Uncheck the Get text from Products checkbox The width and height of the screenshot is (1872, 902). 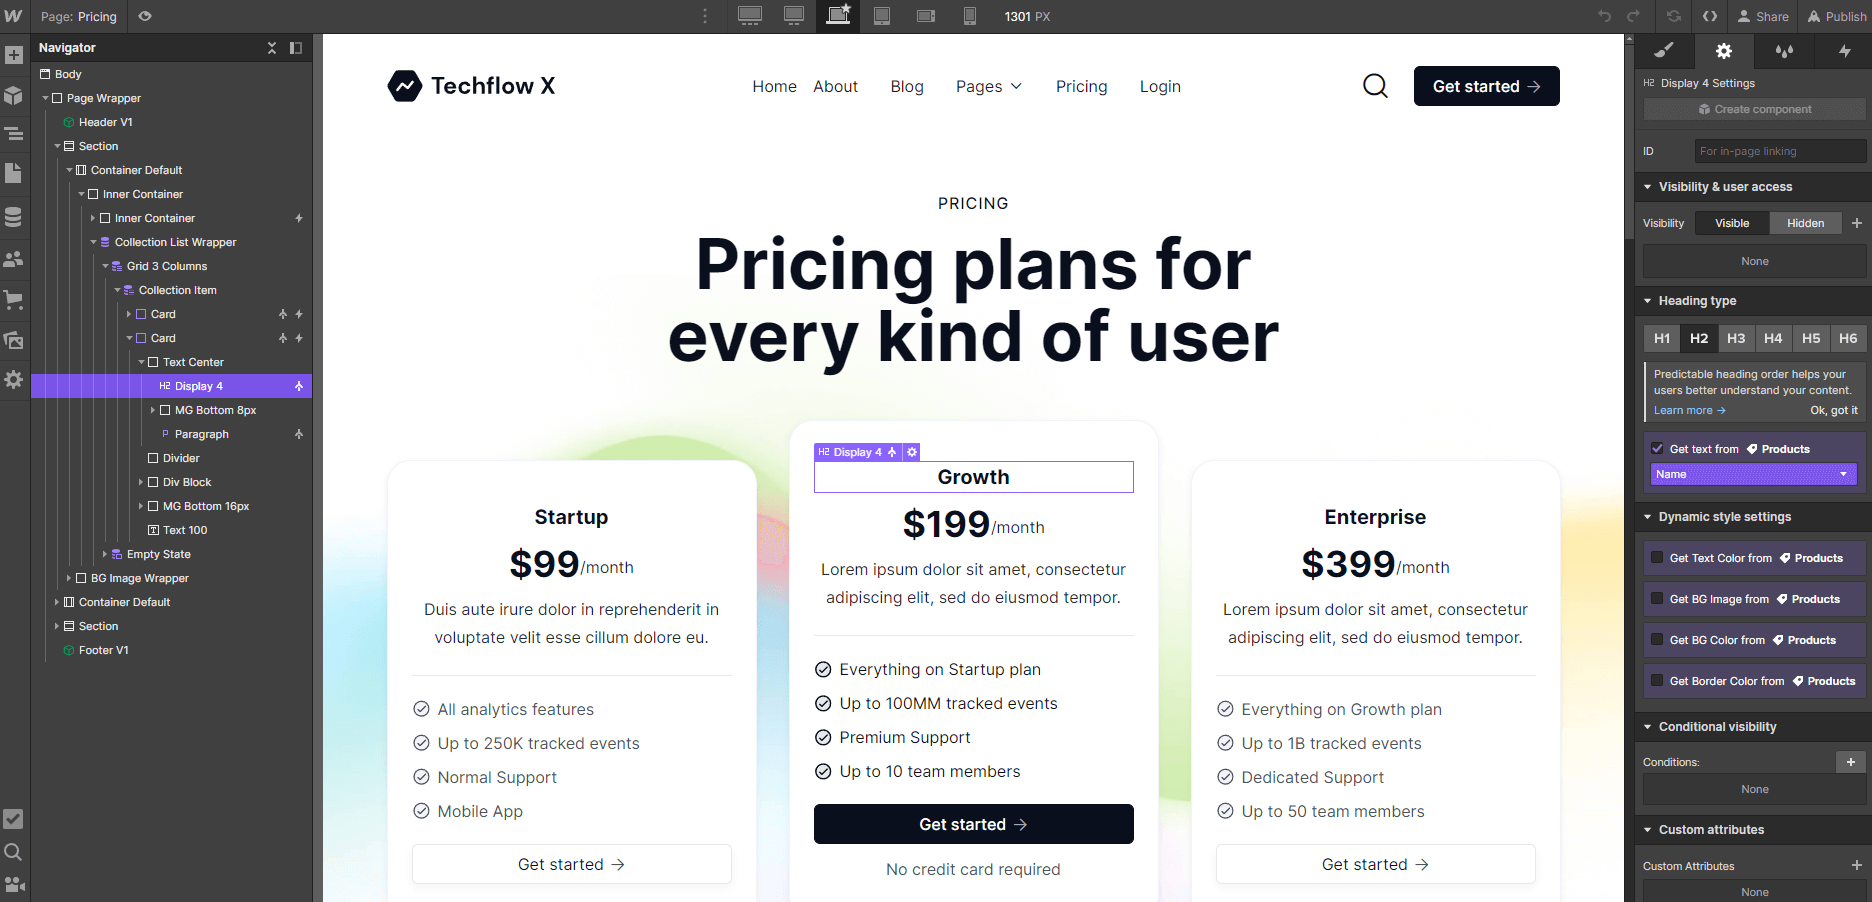[1658, 448]
